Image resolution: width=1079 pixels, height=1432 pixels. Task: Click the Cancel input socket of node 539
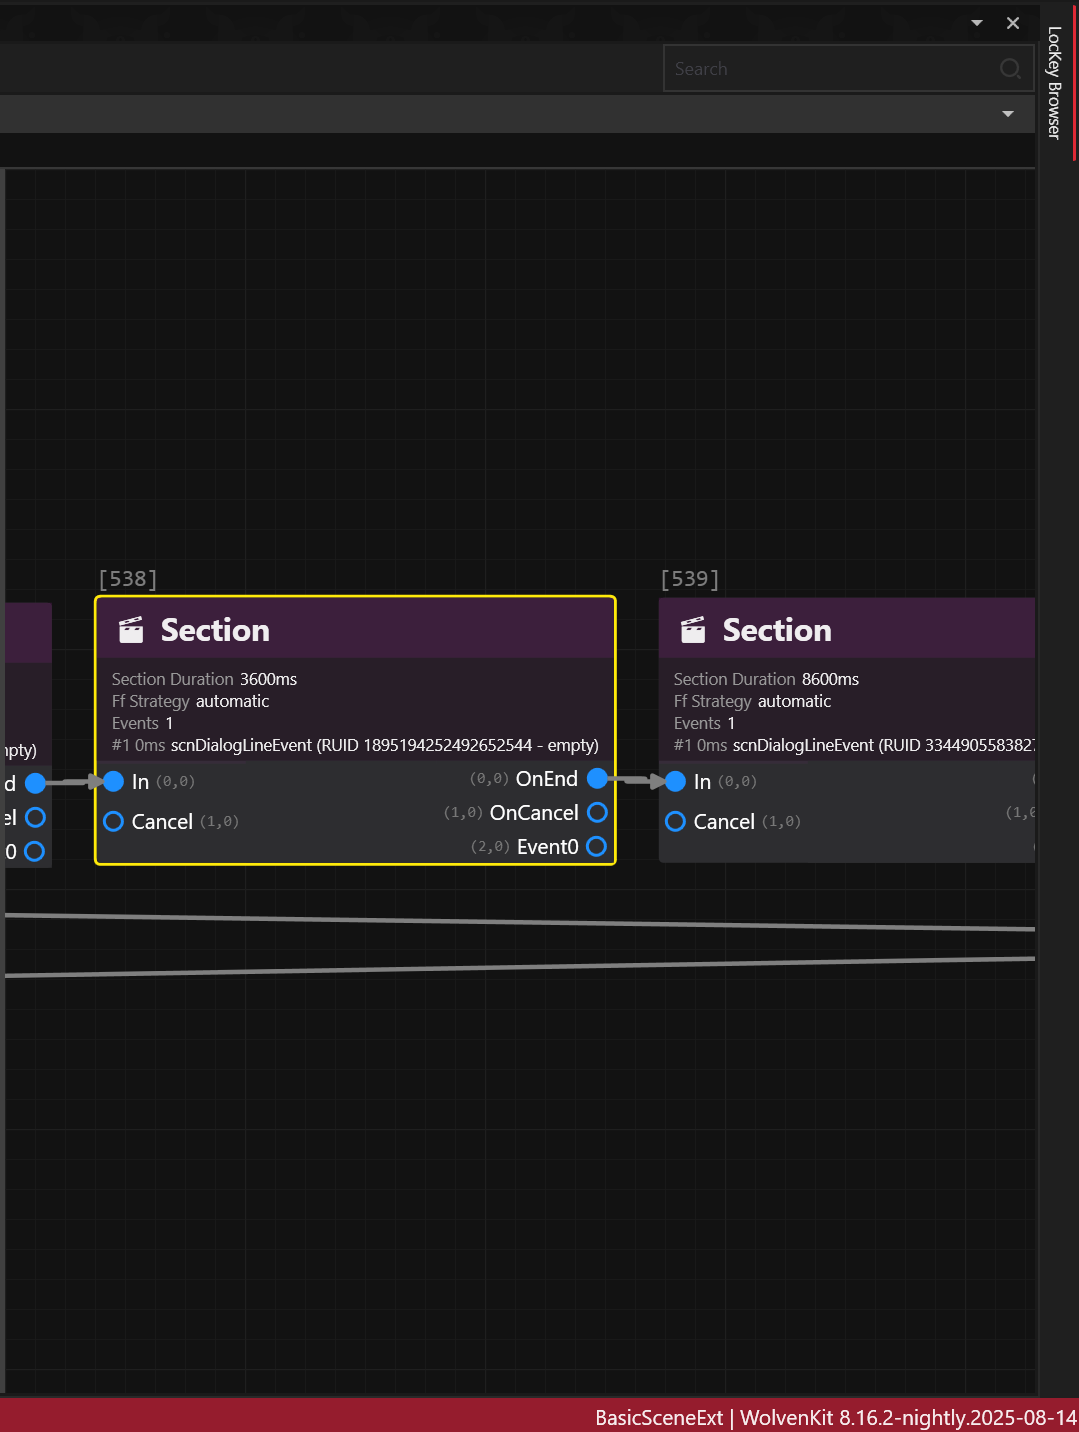click(676, 822)
